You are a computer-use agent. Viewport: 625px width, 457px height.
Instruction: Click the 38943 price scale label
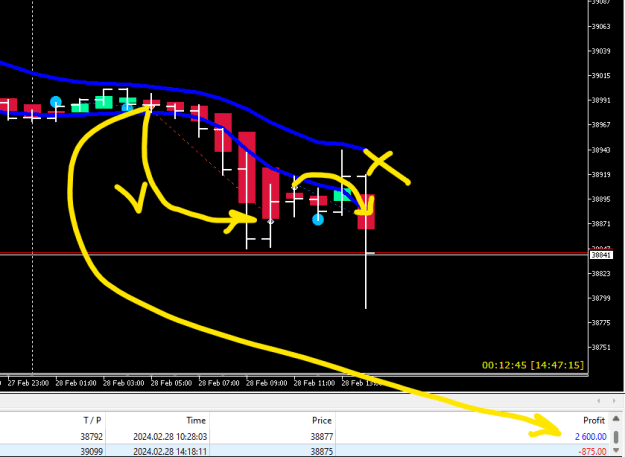(x=601, y=150)
